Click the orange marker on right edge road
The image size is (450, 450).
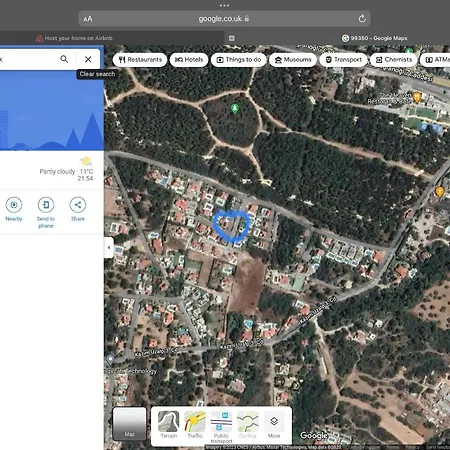pyautogui.click(x=440, y=192)
